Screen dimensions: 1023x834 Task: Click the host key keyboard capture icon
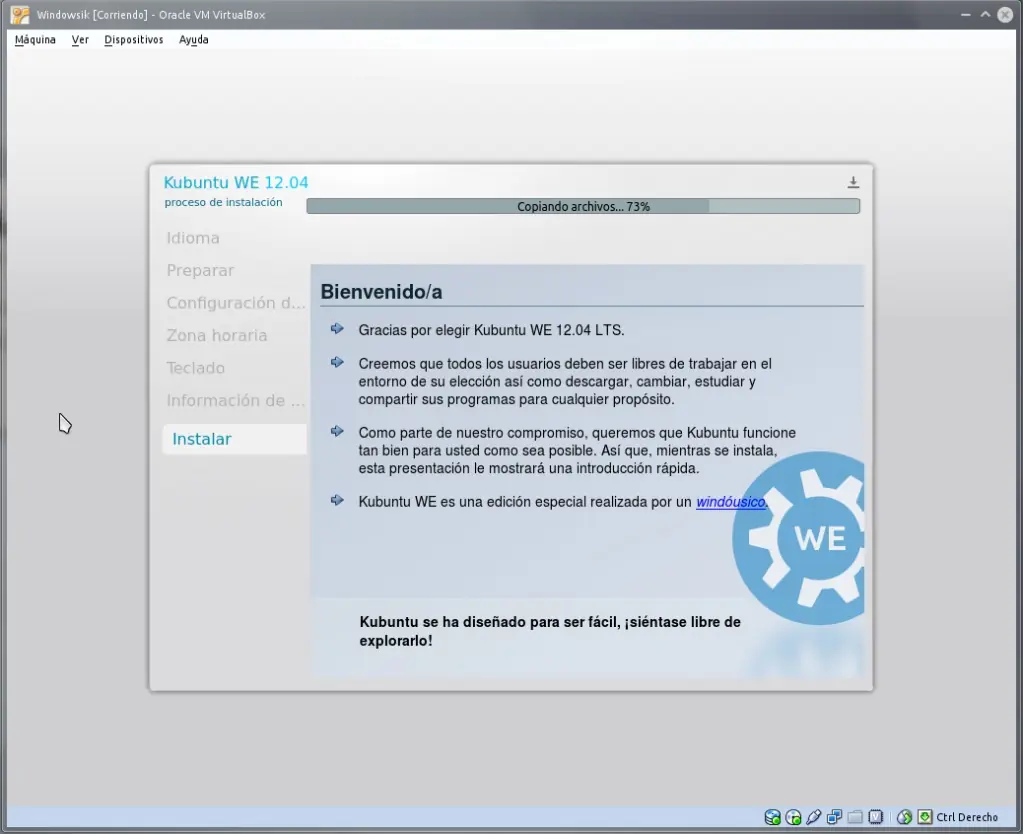(x=925, y=817)
